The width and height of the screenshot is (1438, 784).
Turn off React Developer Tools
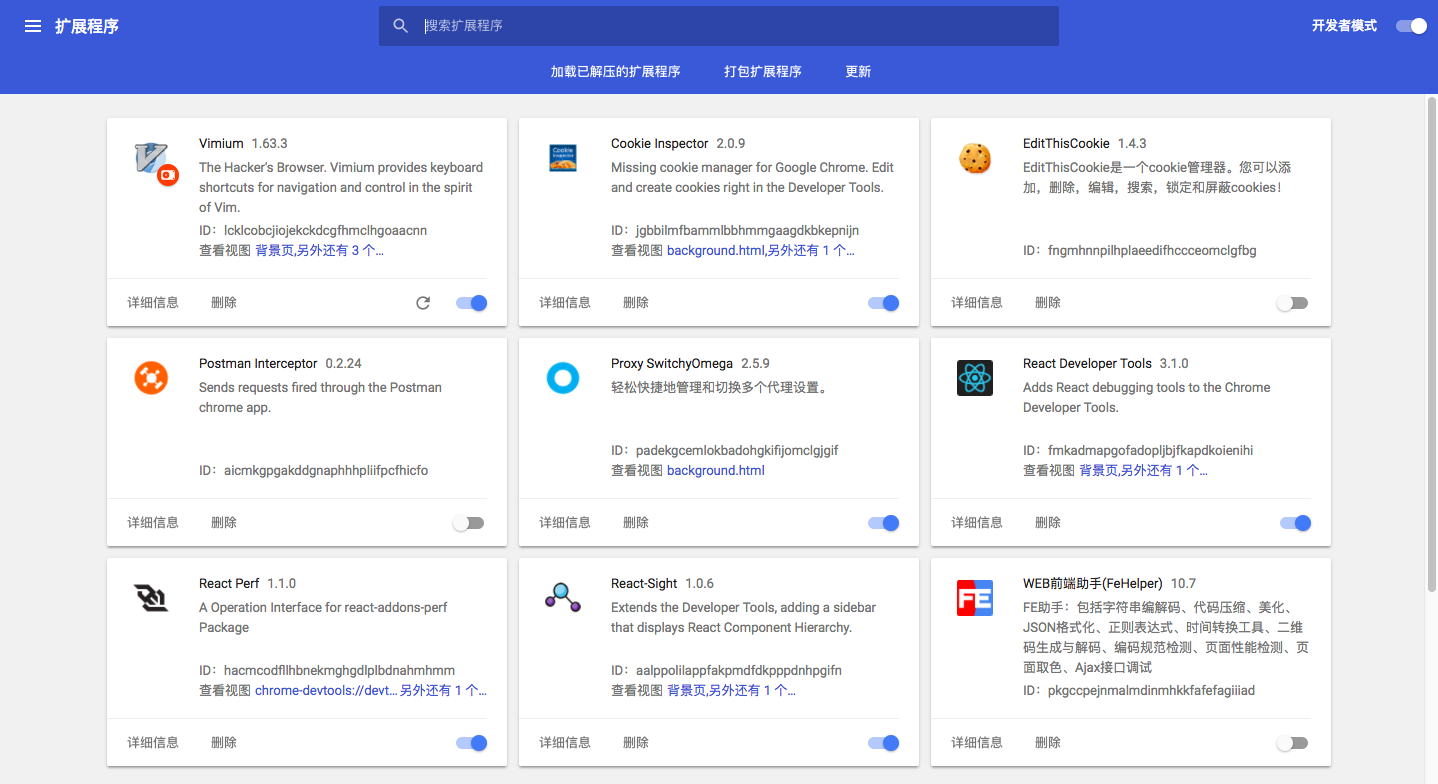(x=1296, y=523)
